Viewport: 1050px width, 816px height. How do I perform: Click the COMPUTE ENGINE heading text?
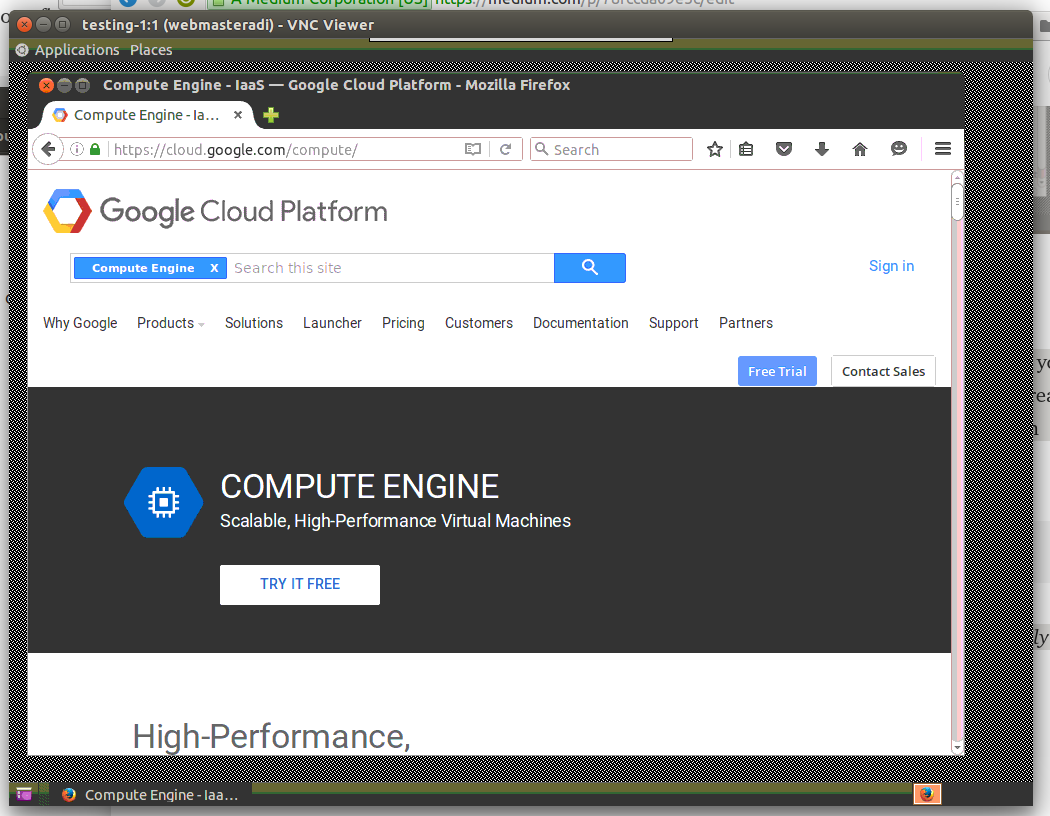click(360, 487)
